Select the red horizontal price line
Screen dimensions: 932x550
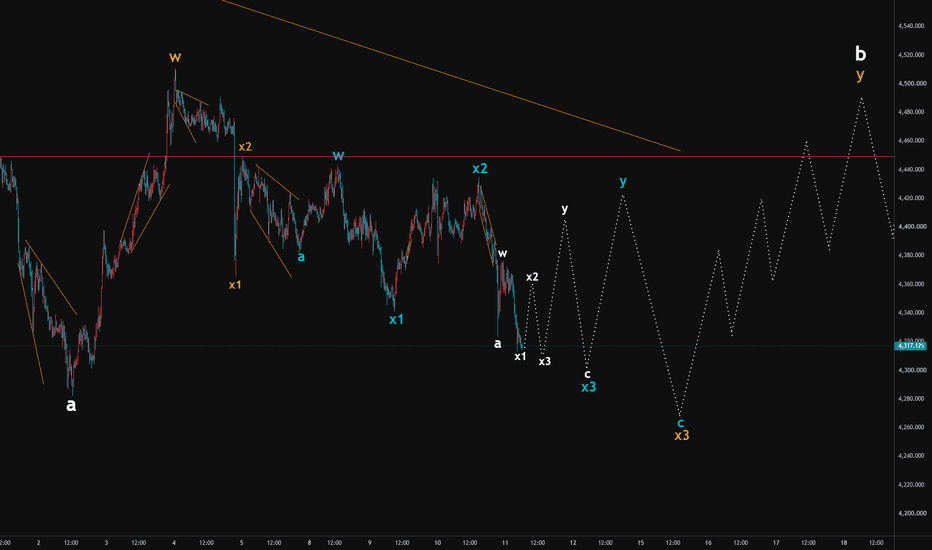447,156
